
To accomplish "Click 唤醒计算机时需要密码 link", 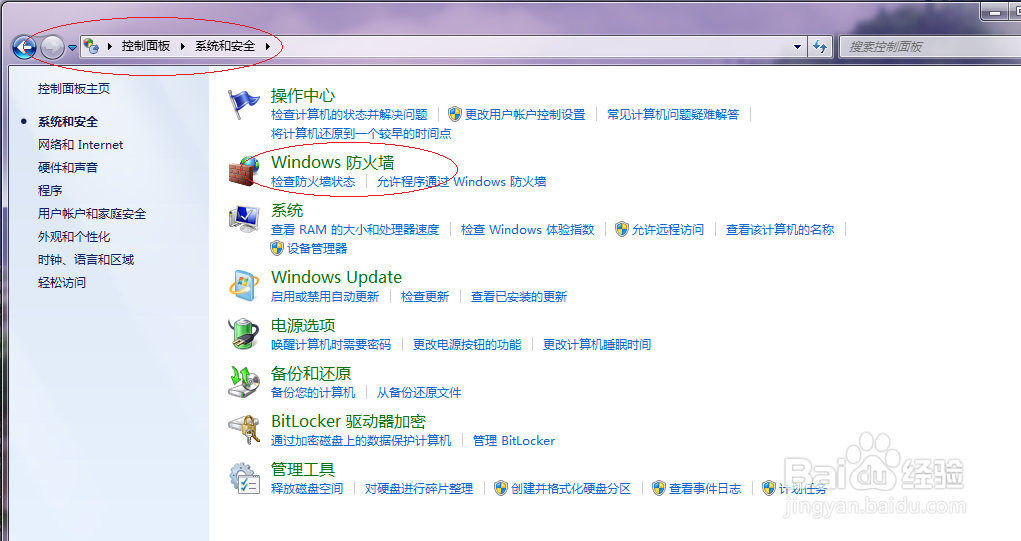I will point(331,344).
